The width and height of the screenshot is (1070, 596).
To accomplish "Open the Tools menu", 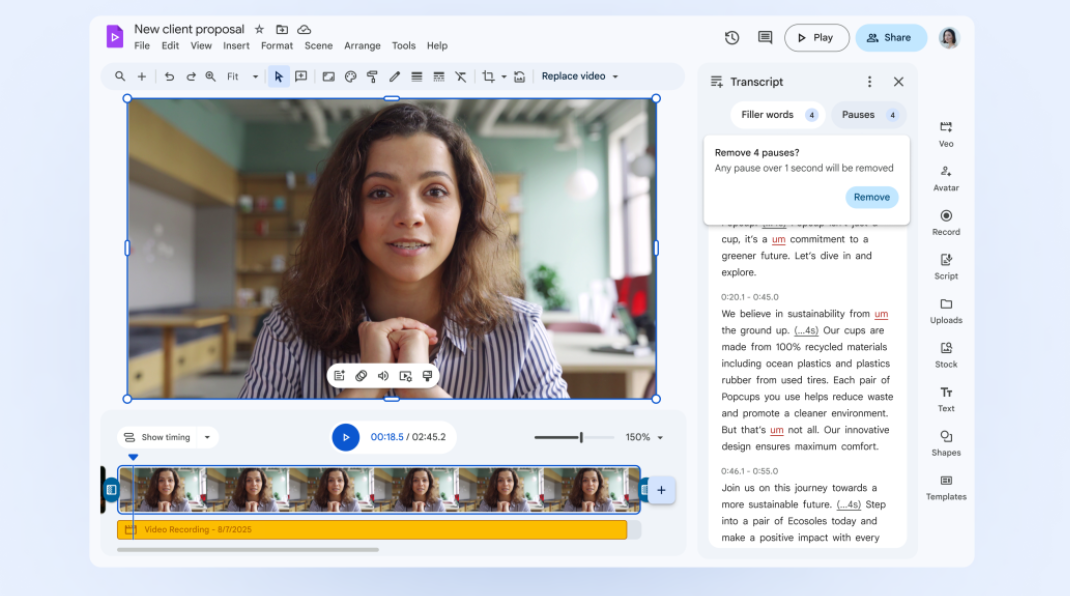I will tap(403, 46).
